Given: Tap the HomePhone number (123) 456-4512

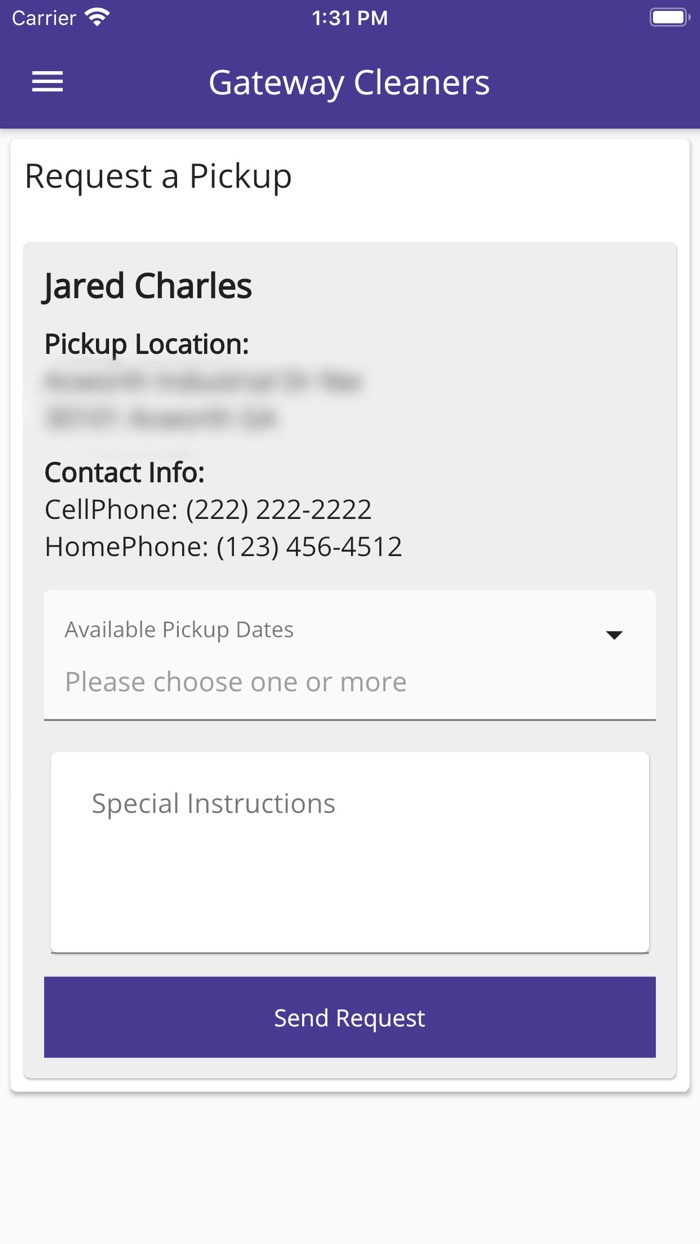Looking at the screenshot, I should [x=222, y=546].
